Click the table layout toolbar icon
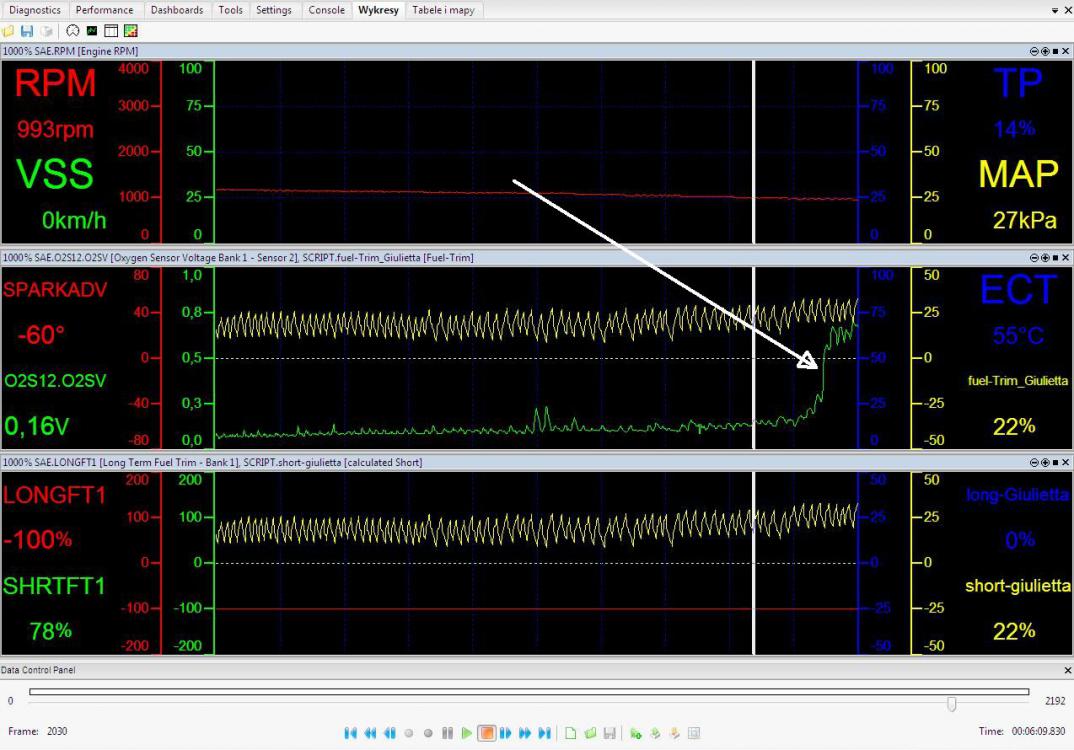Viewport: 1074px width, 750px height. (111, 32)
